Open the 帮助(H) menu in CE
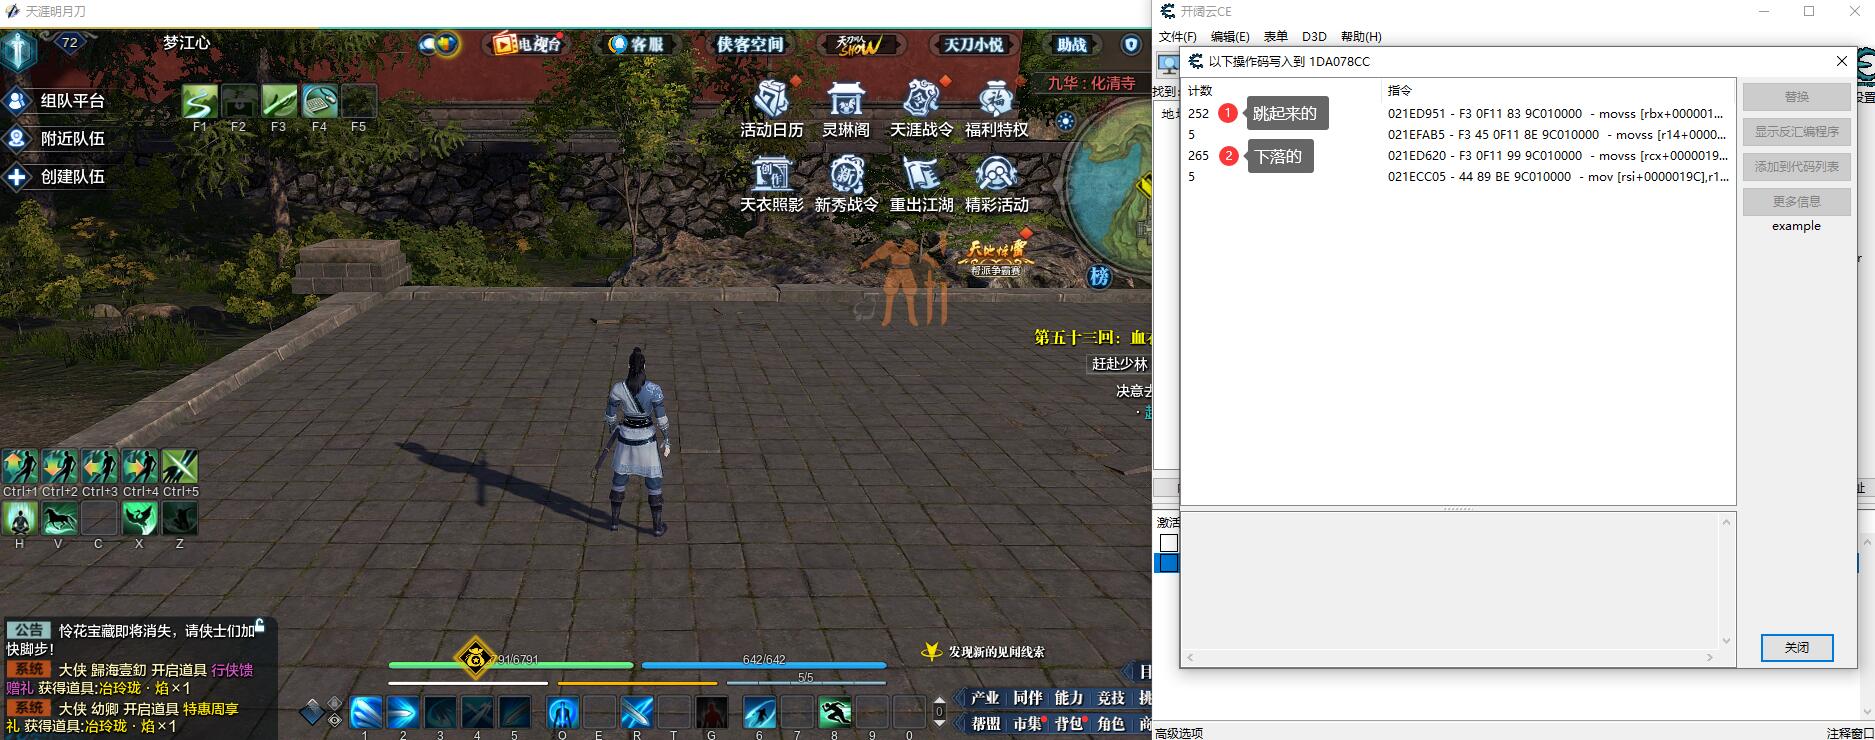The image size is (1875, 740). [1361, 37]
